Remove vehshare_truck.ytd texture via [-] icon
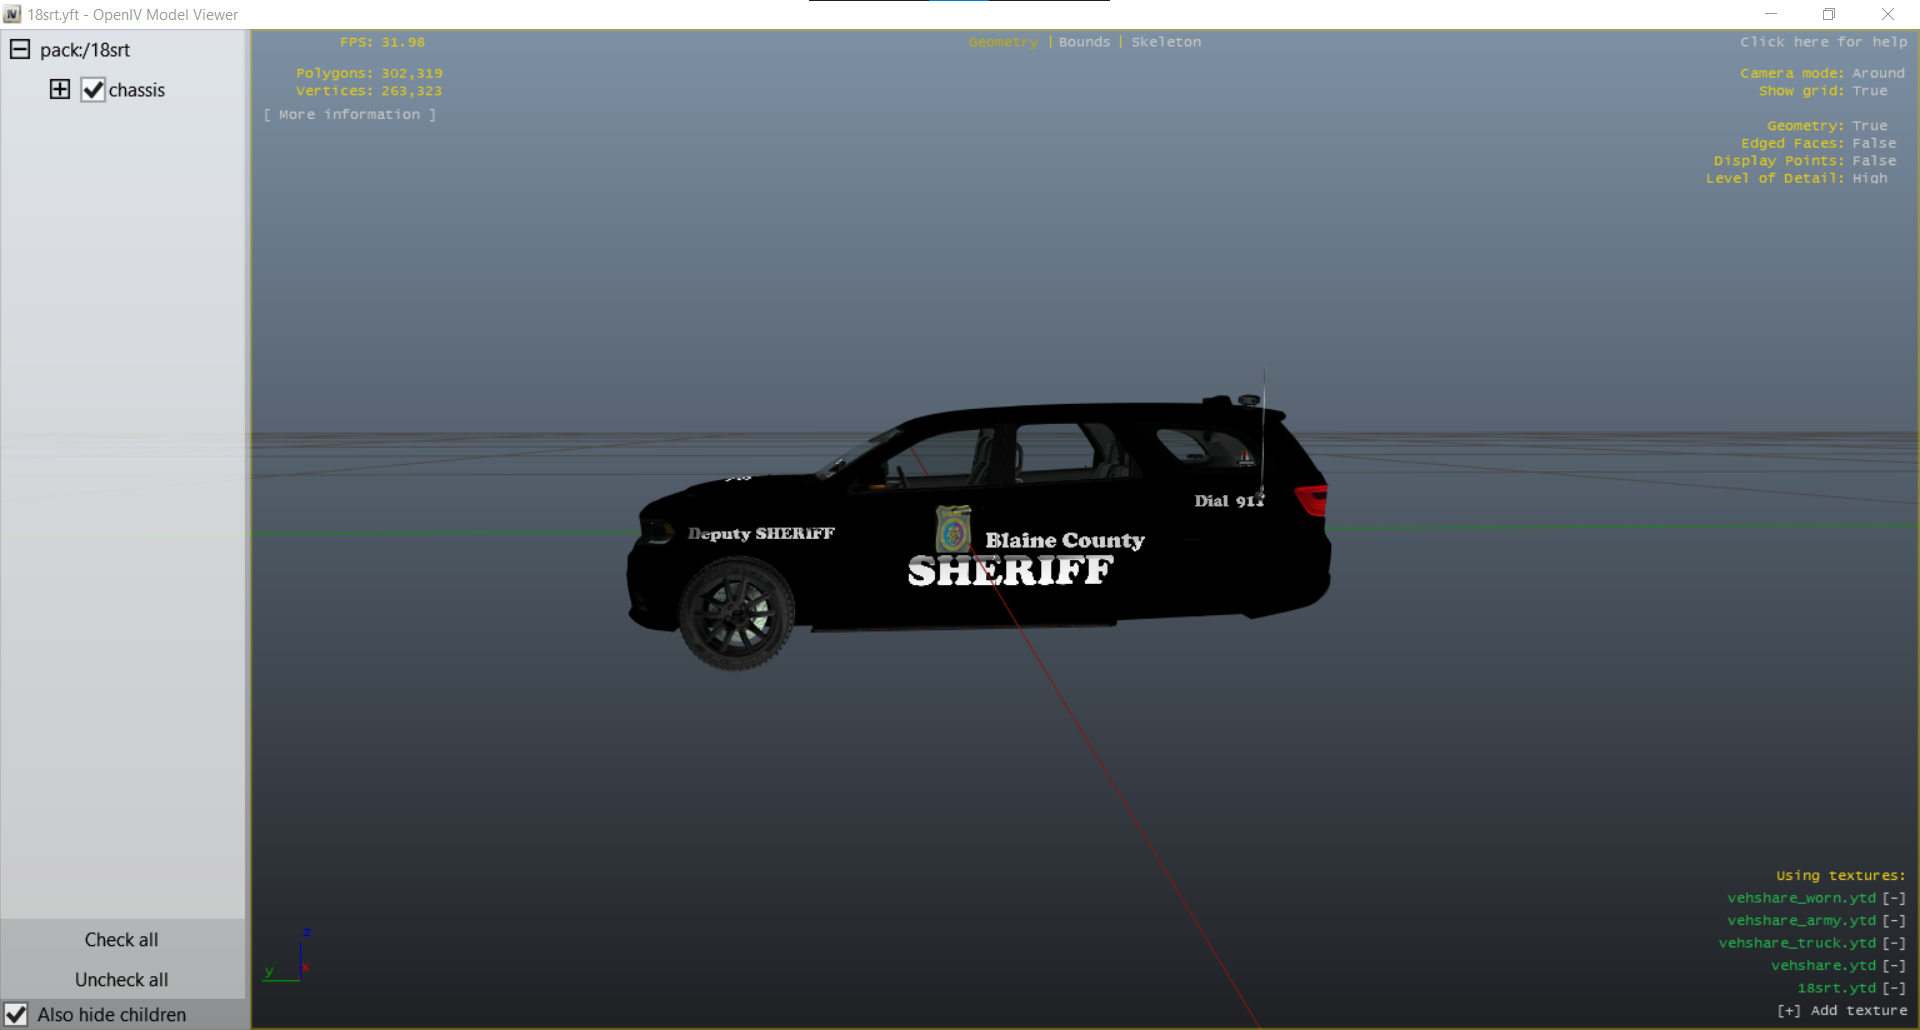The image size is (1920, 1030). 1894,943
